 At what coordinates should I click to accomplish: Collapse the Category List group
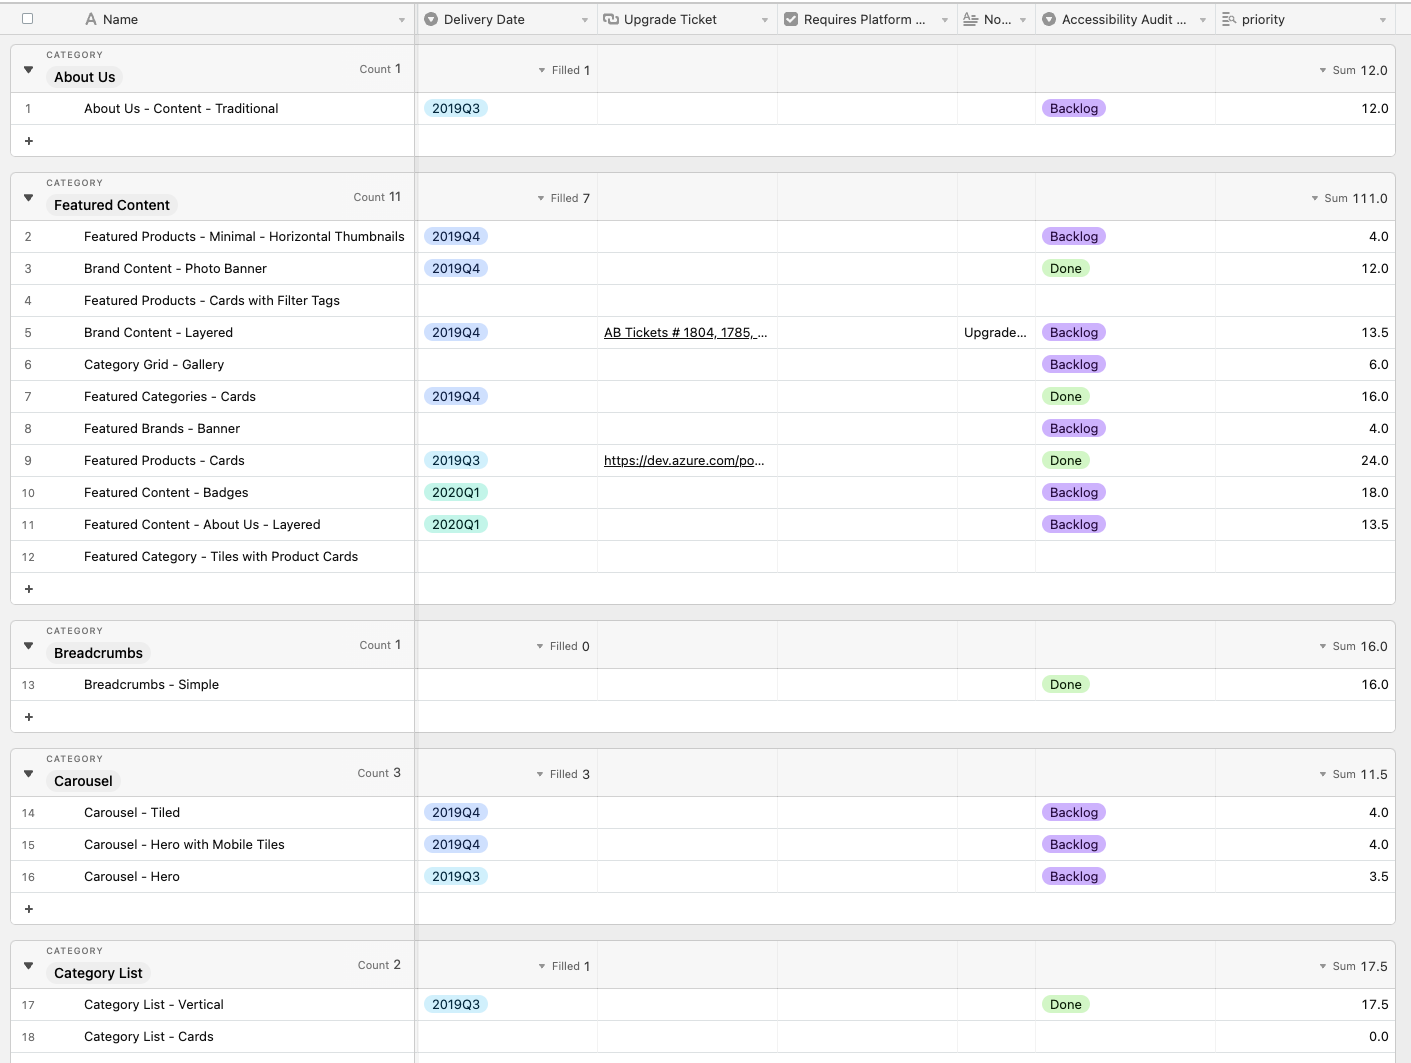[28, 966]
